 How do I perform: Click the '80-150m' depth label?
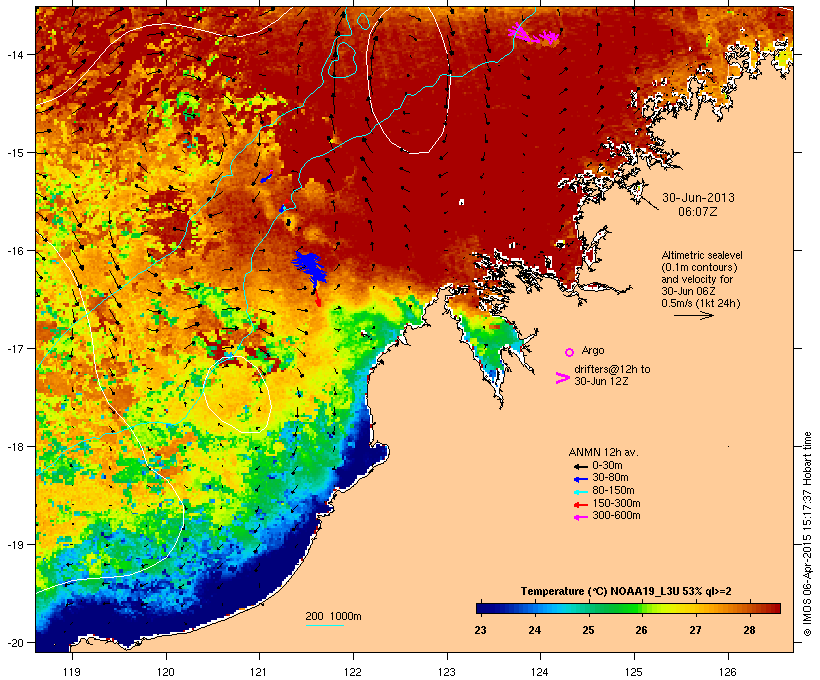[x=613, y=491]
